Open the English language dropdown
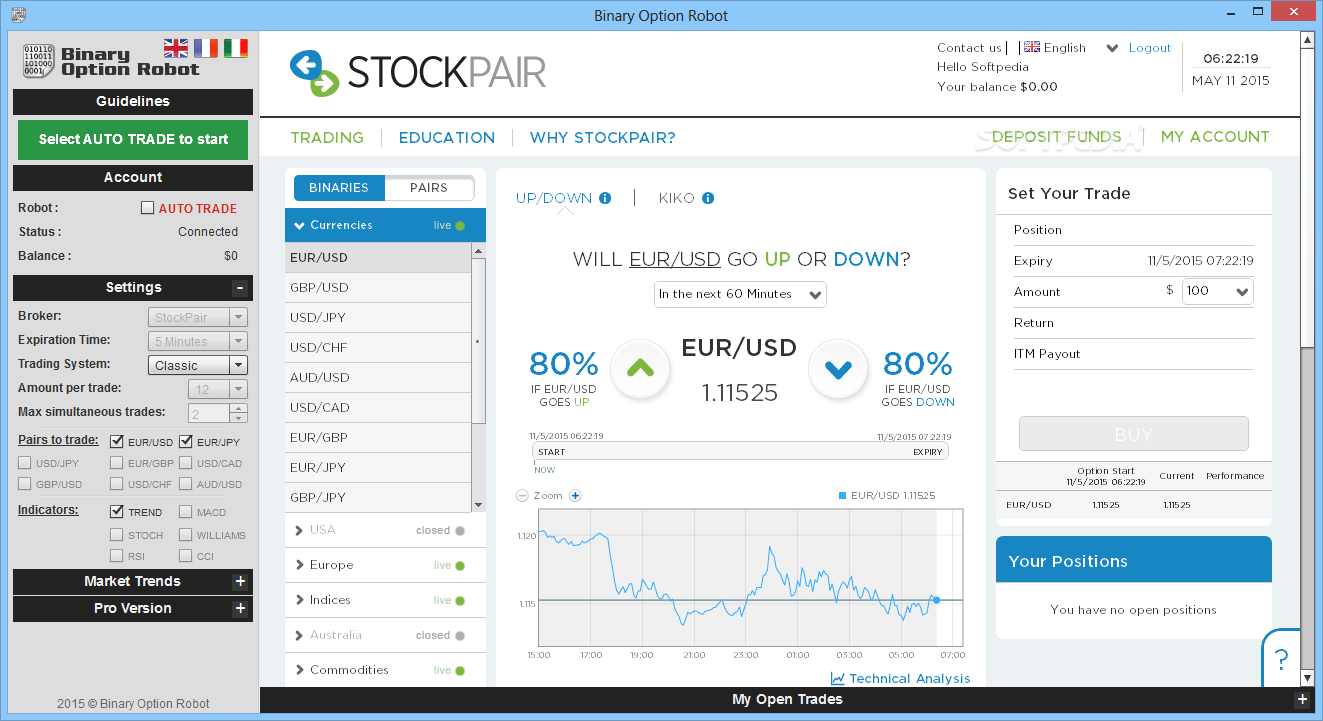 point(1111,48)
